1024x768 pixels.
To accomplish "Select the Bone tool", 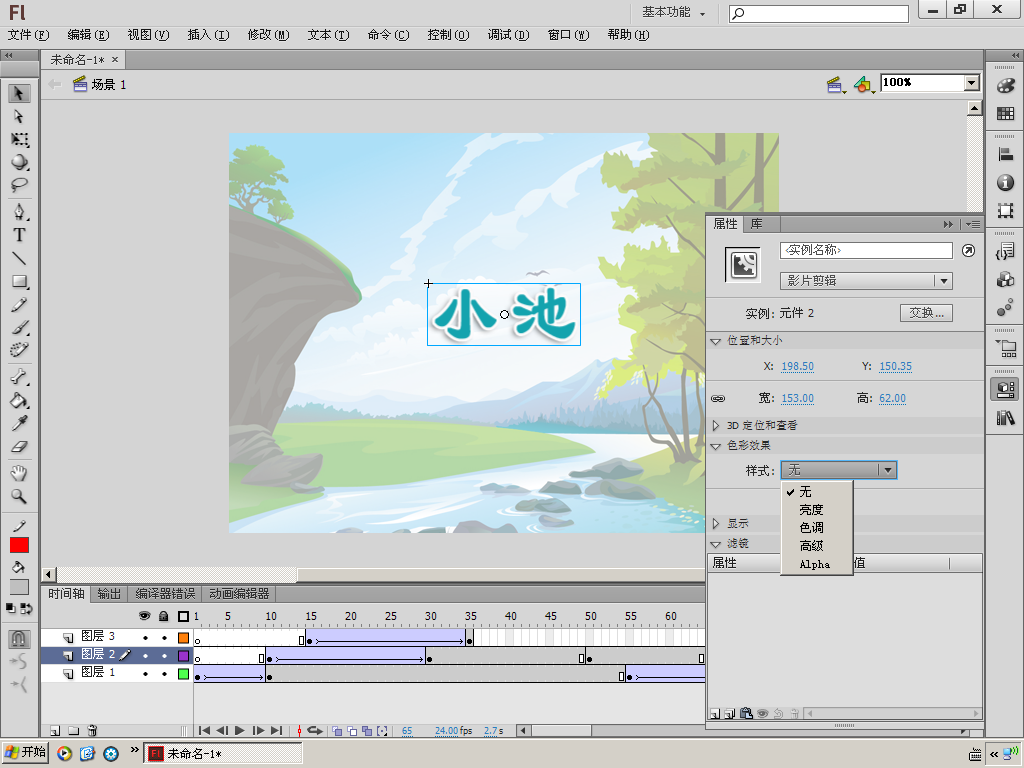I will (19, 377).
